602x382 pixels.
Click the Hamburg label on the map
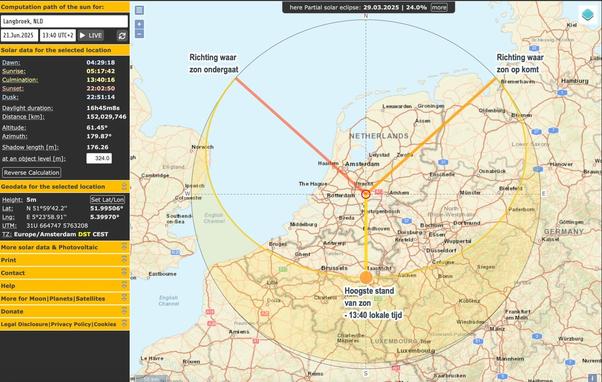pos(575,81)
